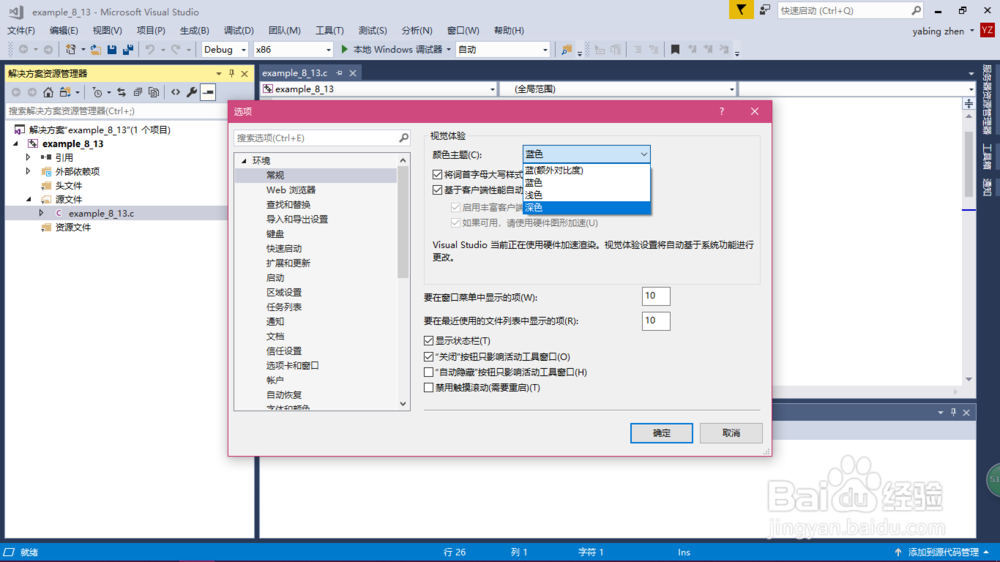Image resolution: width=1000 pixels, height=562 pixels.
Task: Click 添加到源代码管理 in status bar
Action: click(x=943, y=552)
